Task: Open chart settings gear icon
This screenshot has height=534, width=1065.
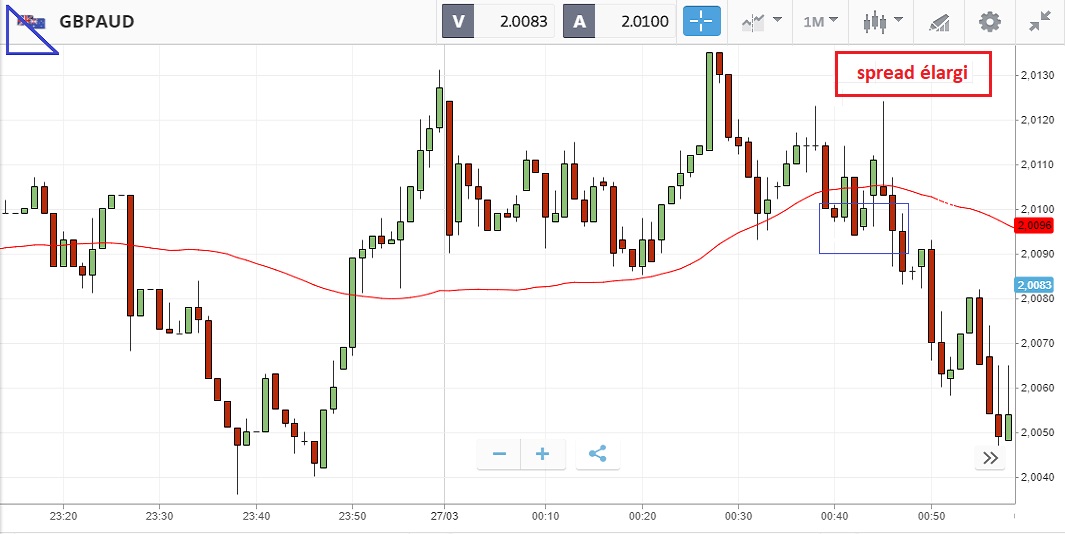Action: click(989, 21)
